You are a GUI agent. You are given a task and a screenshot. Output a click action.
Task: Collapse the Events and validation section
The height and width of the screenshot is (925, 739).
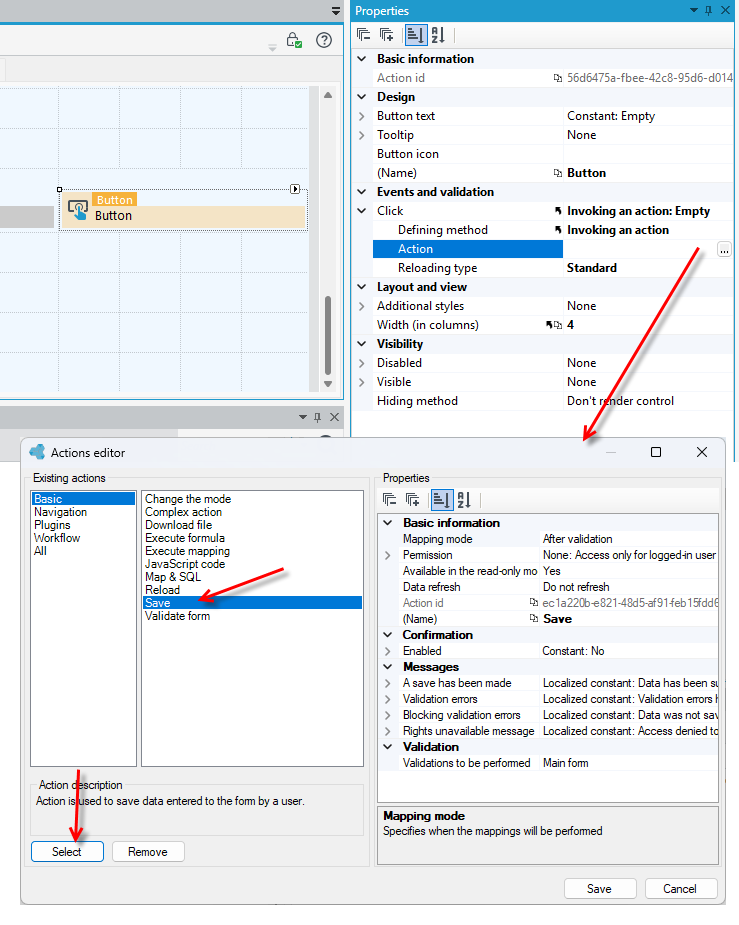[362, 192]
